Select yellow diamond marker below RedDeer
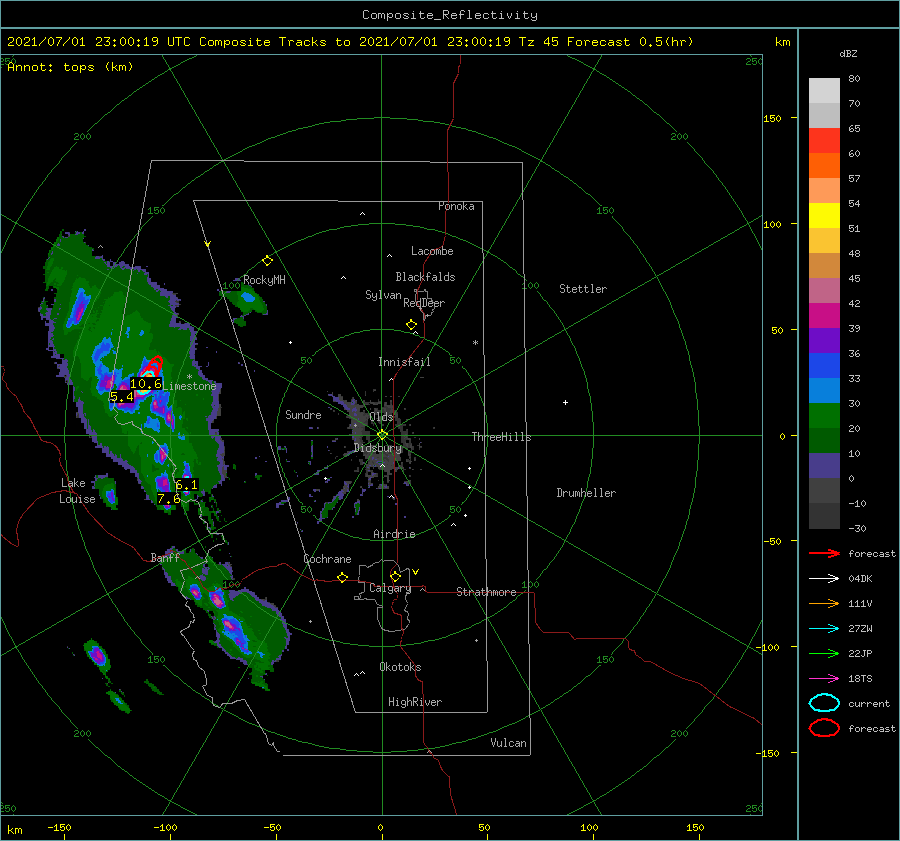 click(411, 325)
